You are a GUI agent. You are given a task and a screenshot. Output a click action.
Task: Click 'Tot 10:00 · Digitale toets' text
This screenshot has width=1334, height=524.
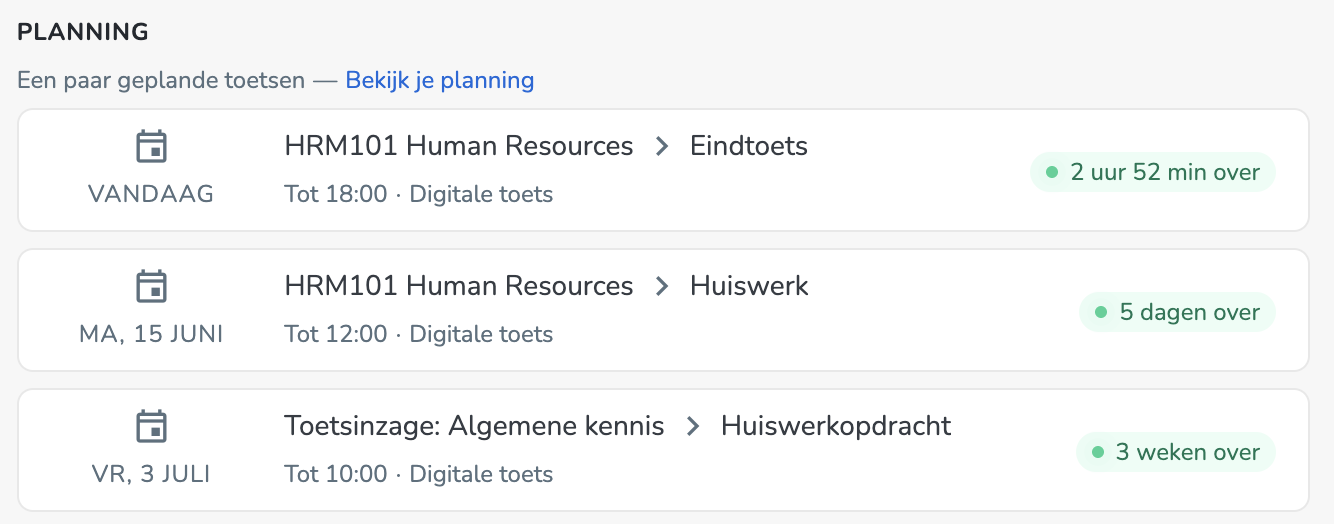[419, 474]
